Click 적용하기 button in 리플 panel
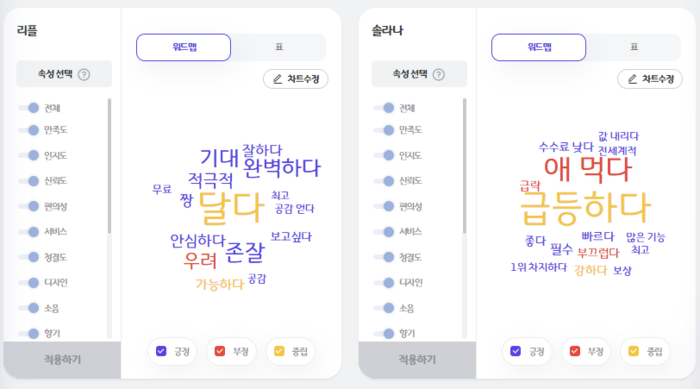700x389 pixels. coord(62,360)
